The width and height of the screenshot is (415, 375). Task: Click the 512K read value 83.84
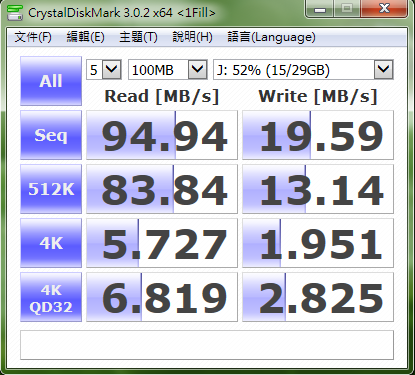pyautogui.click(x=162, y=189)
